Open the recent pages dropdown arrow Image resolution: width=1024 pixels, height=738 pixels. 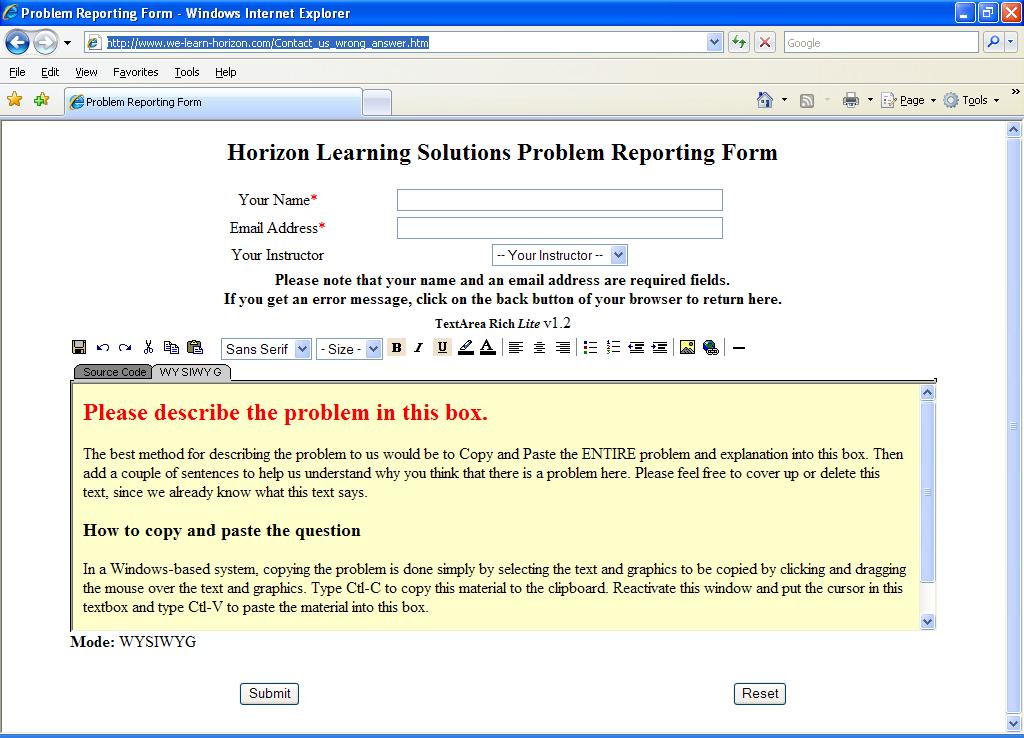click(x=67, y=43)
